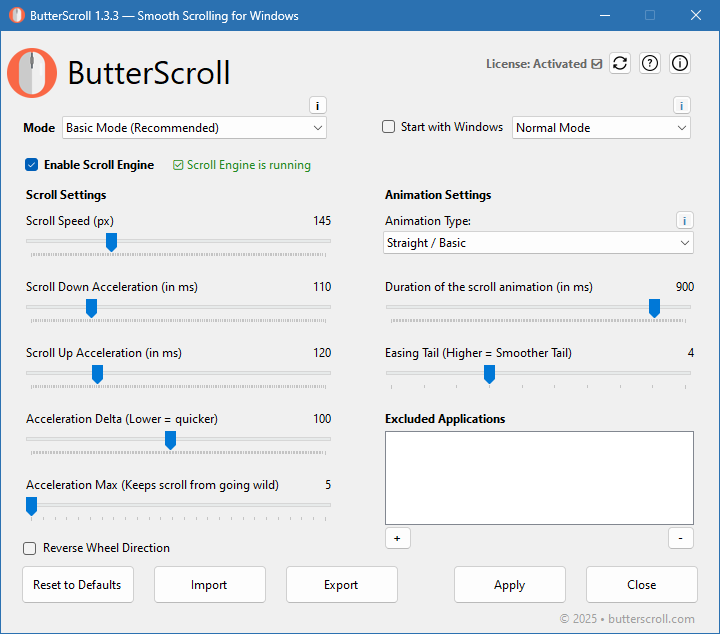
Task: Click inside the Excluded Applications list box
Action: [539, 477]
